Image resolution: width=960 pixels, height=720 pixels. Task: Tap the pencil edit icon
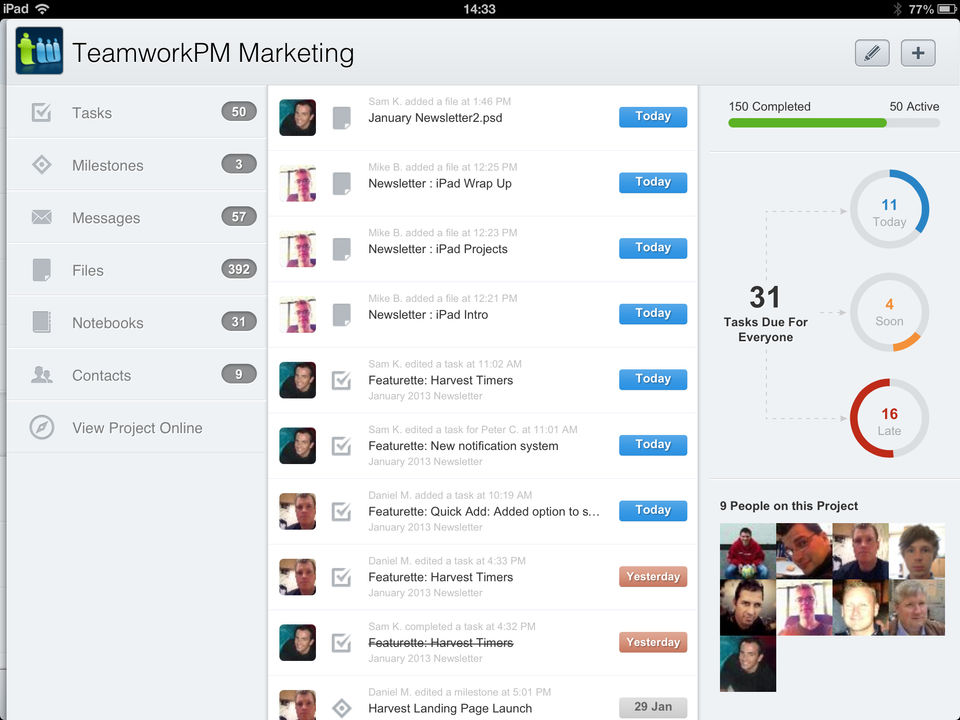pos(872,53)
